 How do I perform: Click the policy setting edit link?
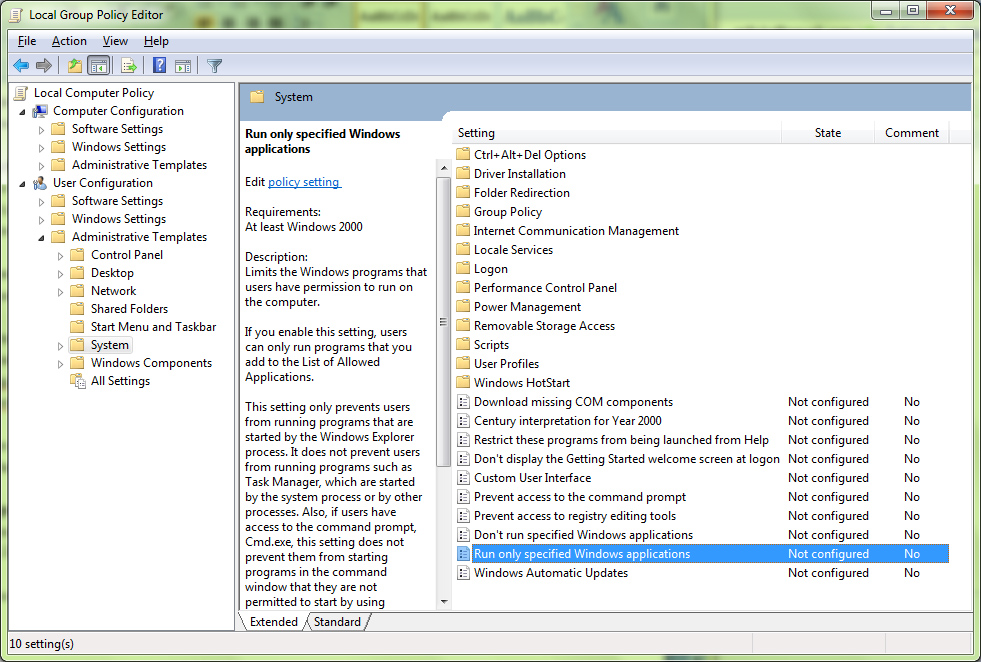[304, 181]
